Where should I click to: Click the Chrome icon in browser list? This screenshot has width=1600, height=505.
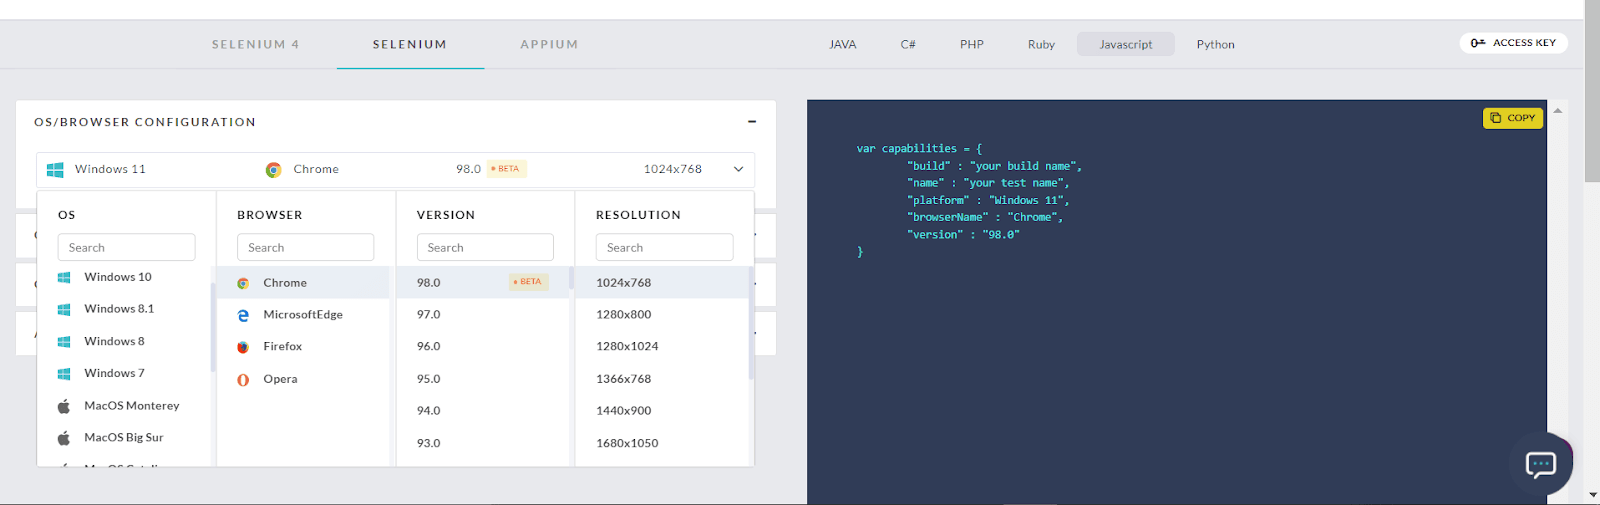pyautogui.click(x=243, y=284)
